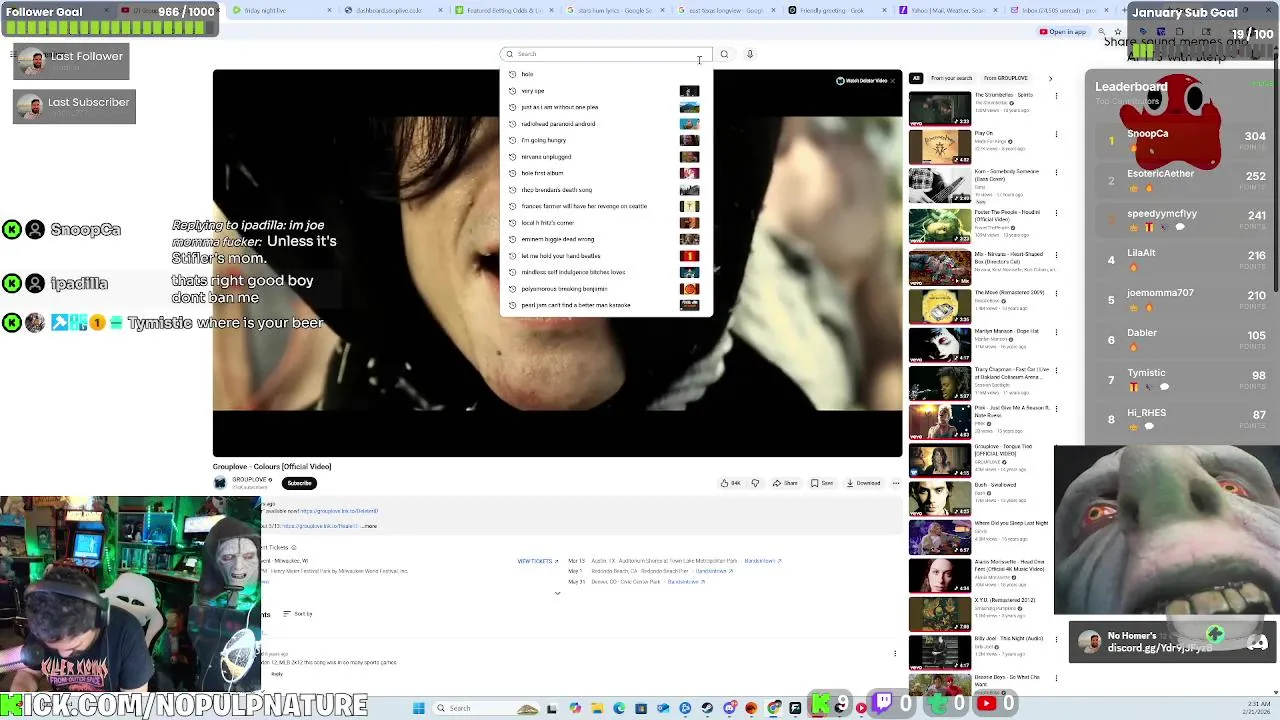Share the video
Screen dimensions: 1280x720
coord(785,483)
